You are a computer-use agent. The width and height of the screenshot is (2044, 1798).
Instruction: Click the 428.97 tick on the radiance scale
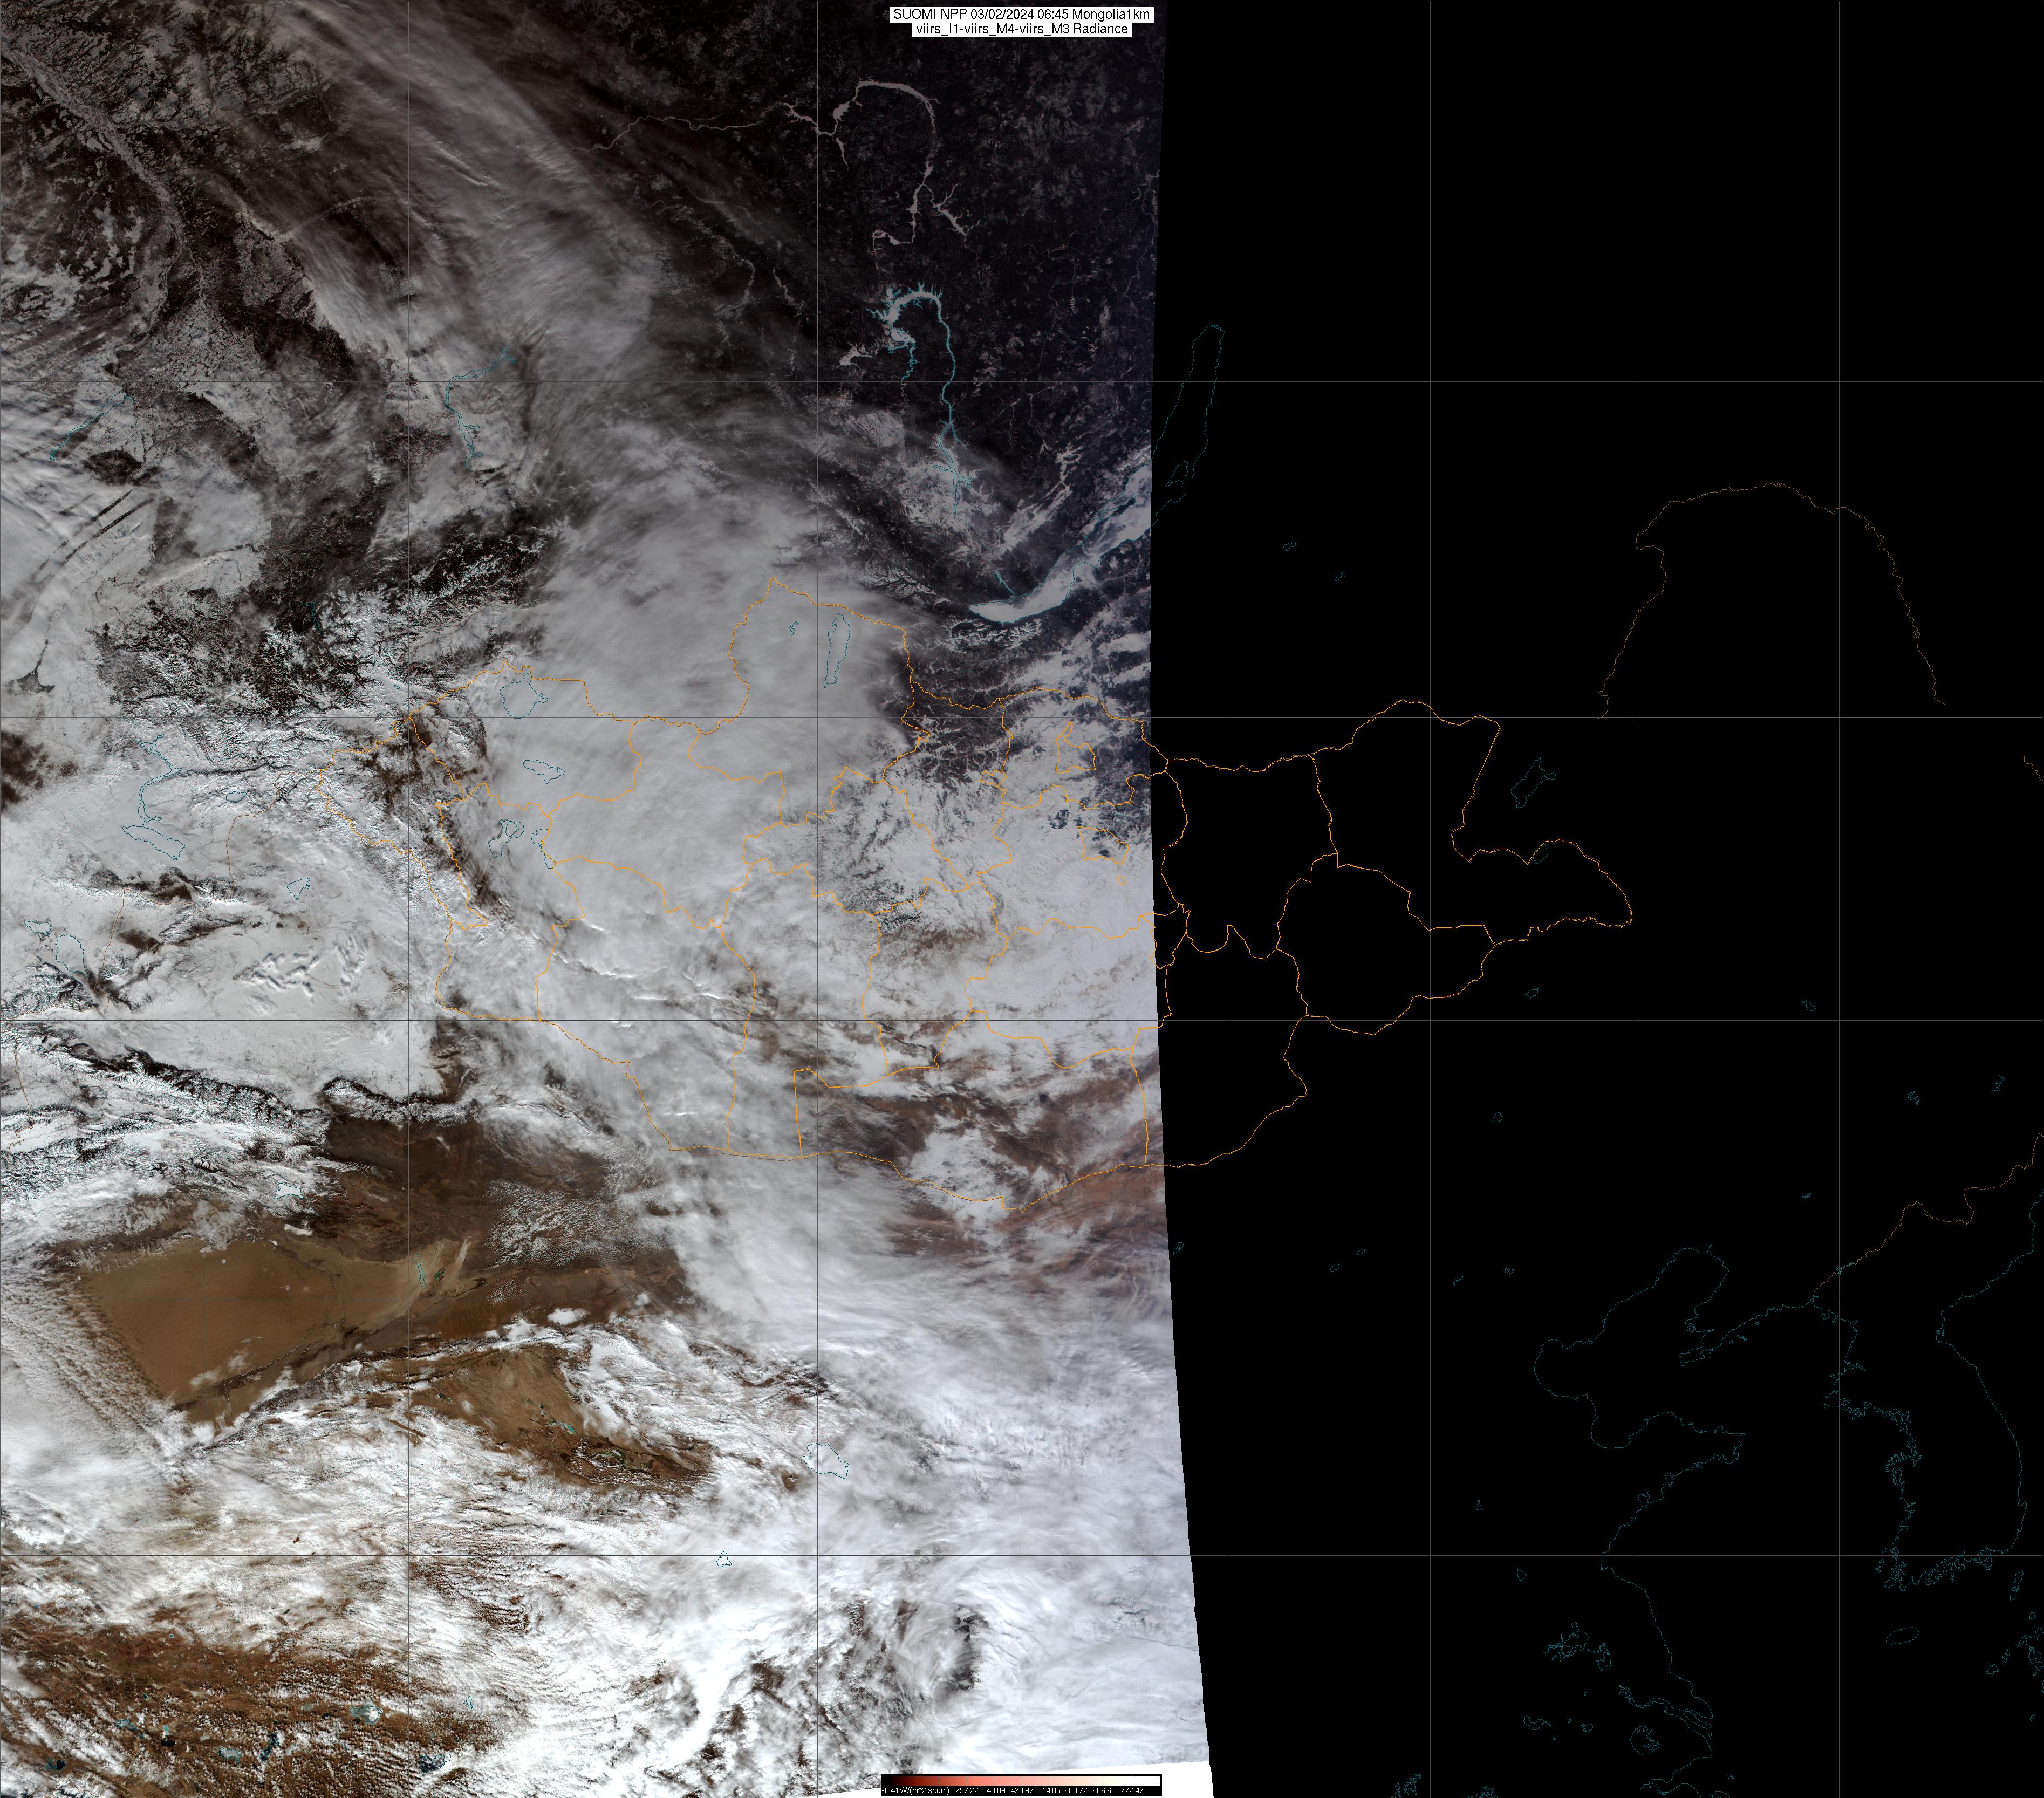[x=1022, y=1791]
